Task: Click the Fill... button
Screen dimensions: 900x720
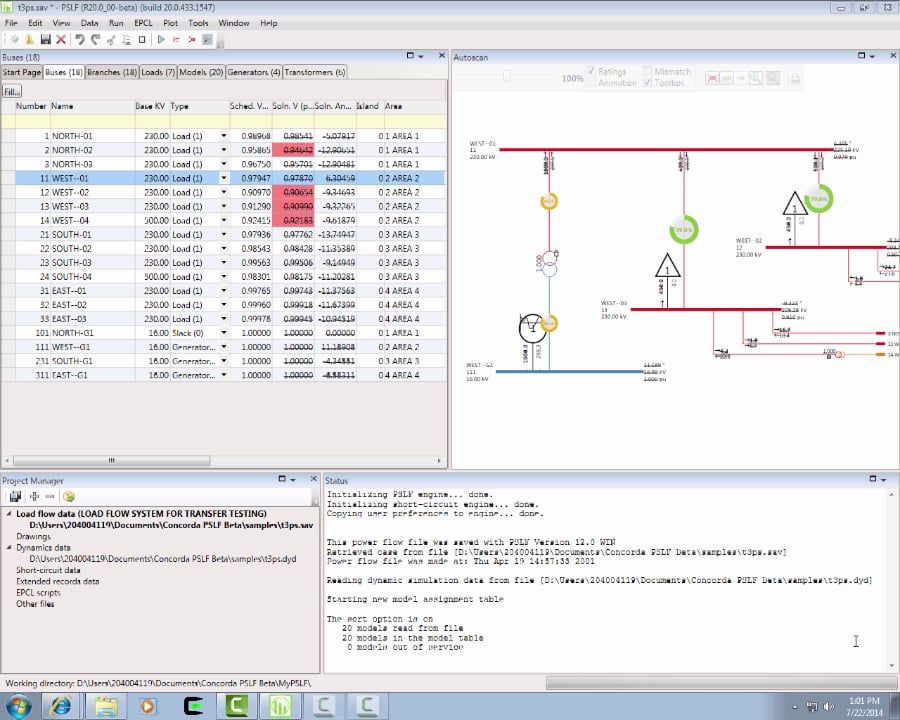Action: [12, 91]
